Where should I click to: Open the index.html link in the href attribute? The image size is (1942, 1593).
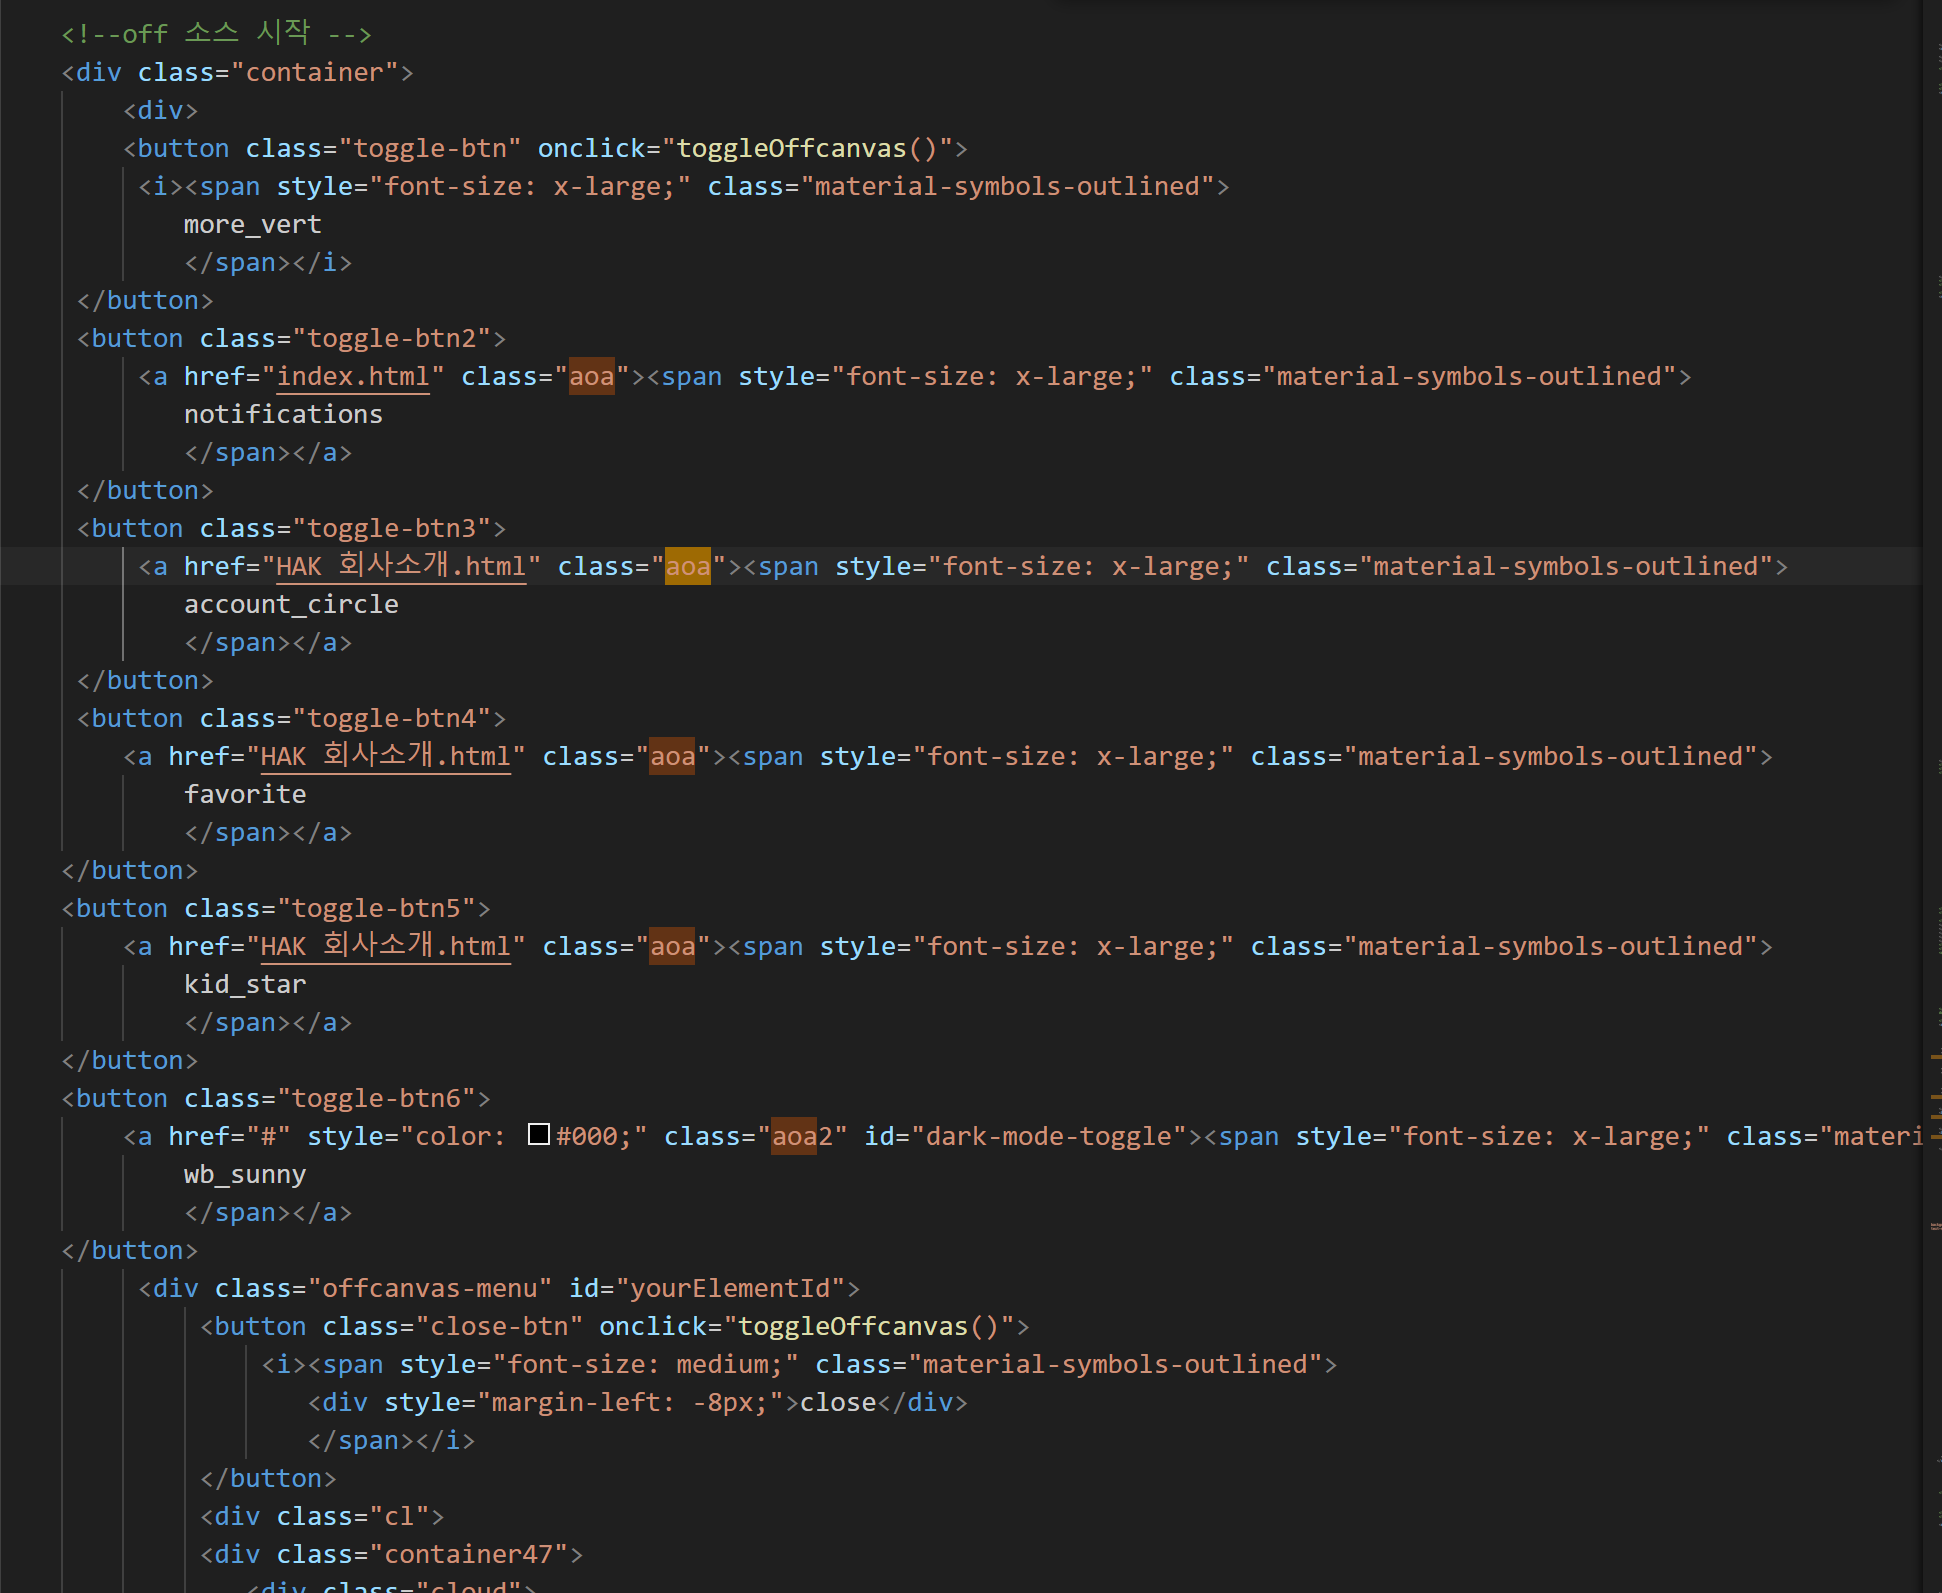[352, 376]
